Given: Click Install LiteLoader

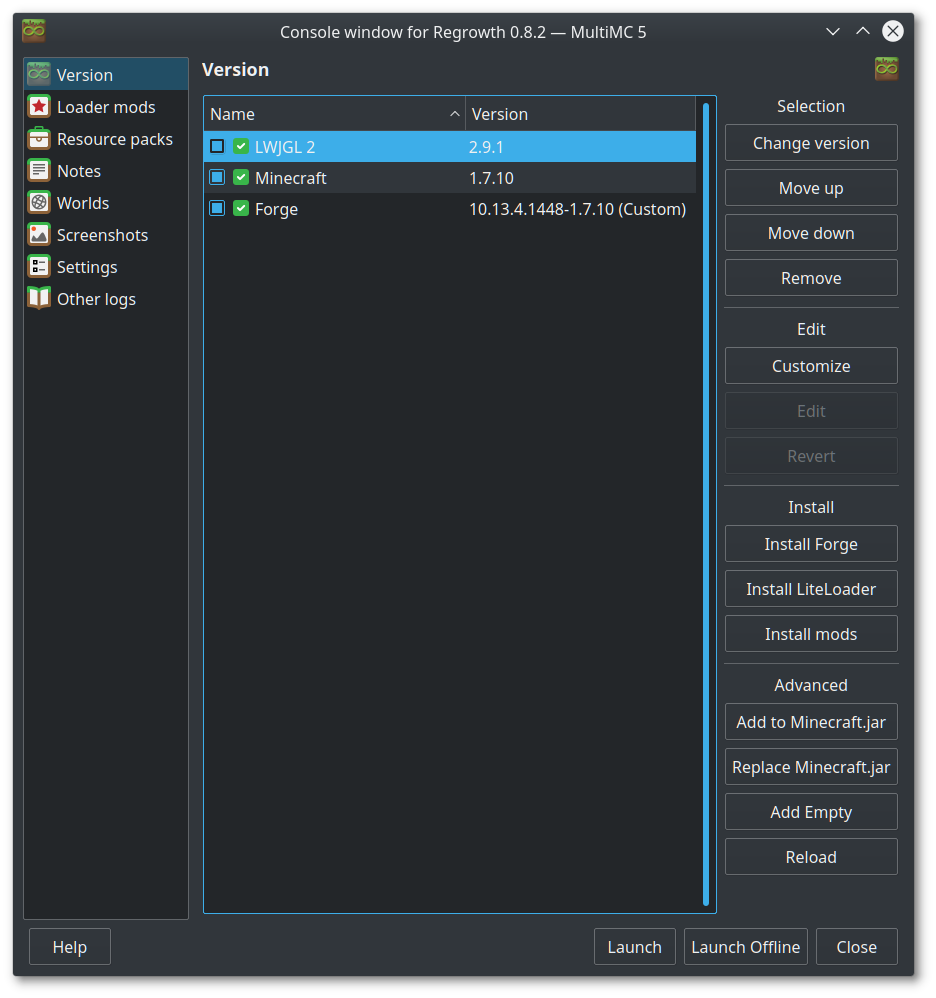Looking at the screenshot, I should click(x=810, y=588).
